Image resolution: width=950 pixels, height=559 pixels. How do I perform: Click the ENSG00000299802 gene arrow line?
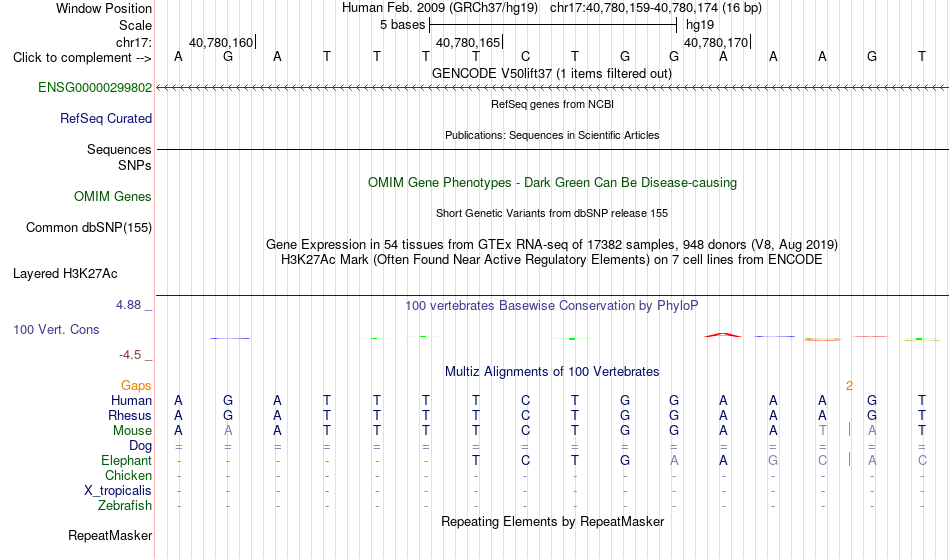tap(552, 88)
